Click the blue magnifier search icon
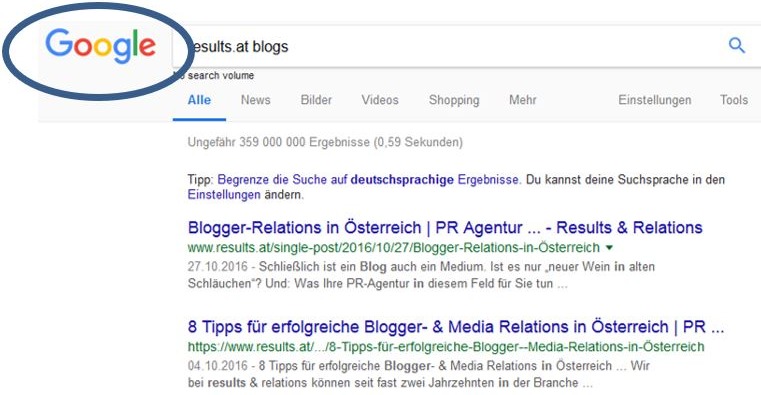761x395 pixels. point(736,46)
